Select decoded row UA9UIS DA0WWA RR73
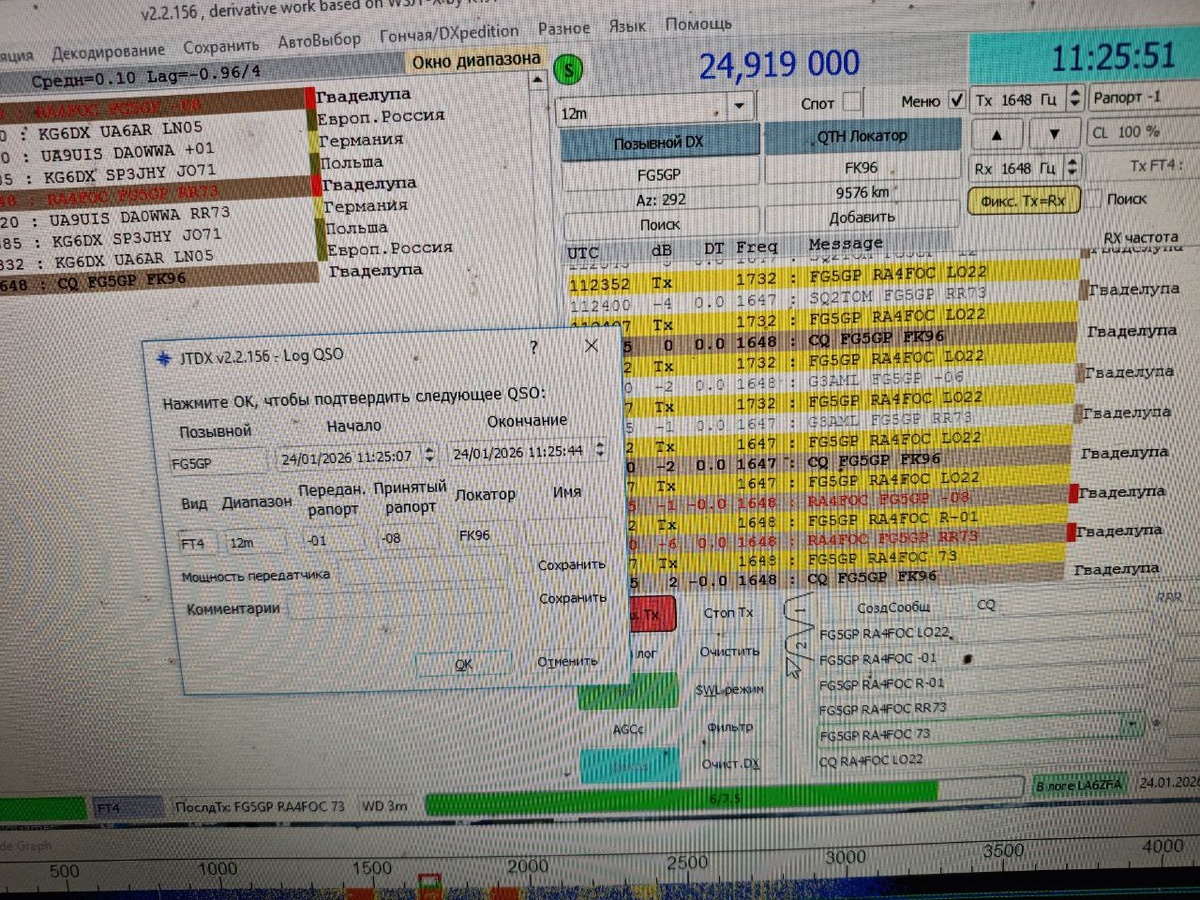Screen dimensions: 1200x900 157,214
